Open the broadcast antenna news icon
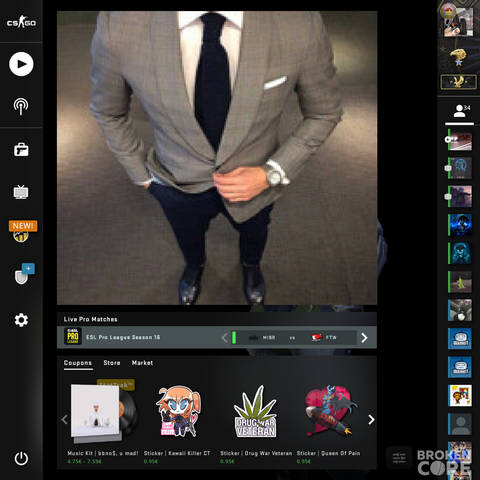This screenshot has height=480, width=480. click(x=21, y=107)
